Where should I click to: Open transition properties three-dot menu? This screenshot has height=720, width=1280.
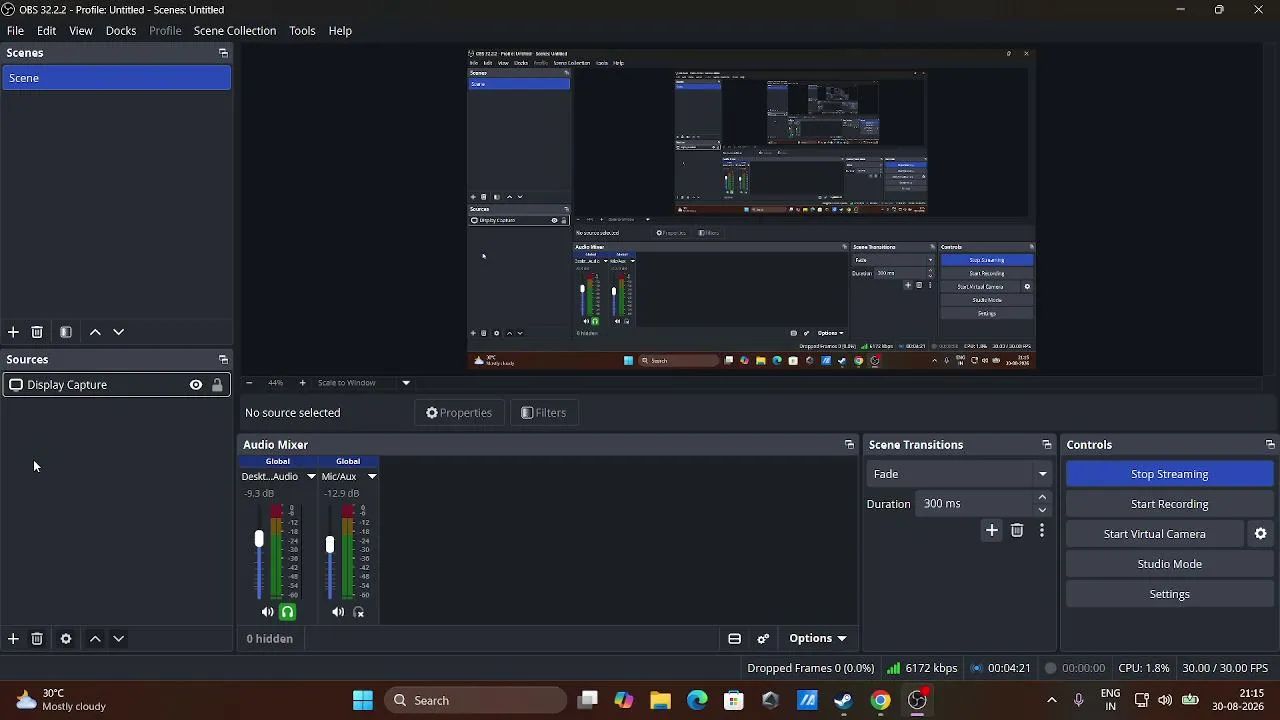coord(1042,531)
